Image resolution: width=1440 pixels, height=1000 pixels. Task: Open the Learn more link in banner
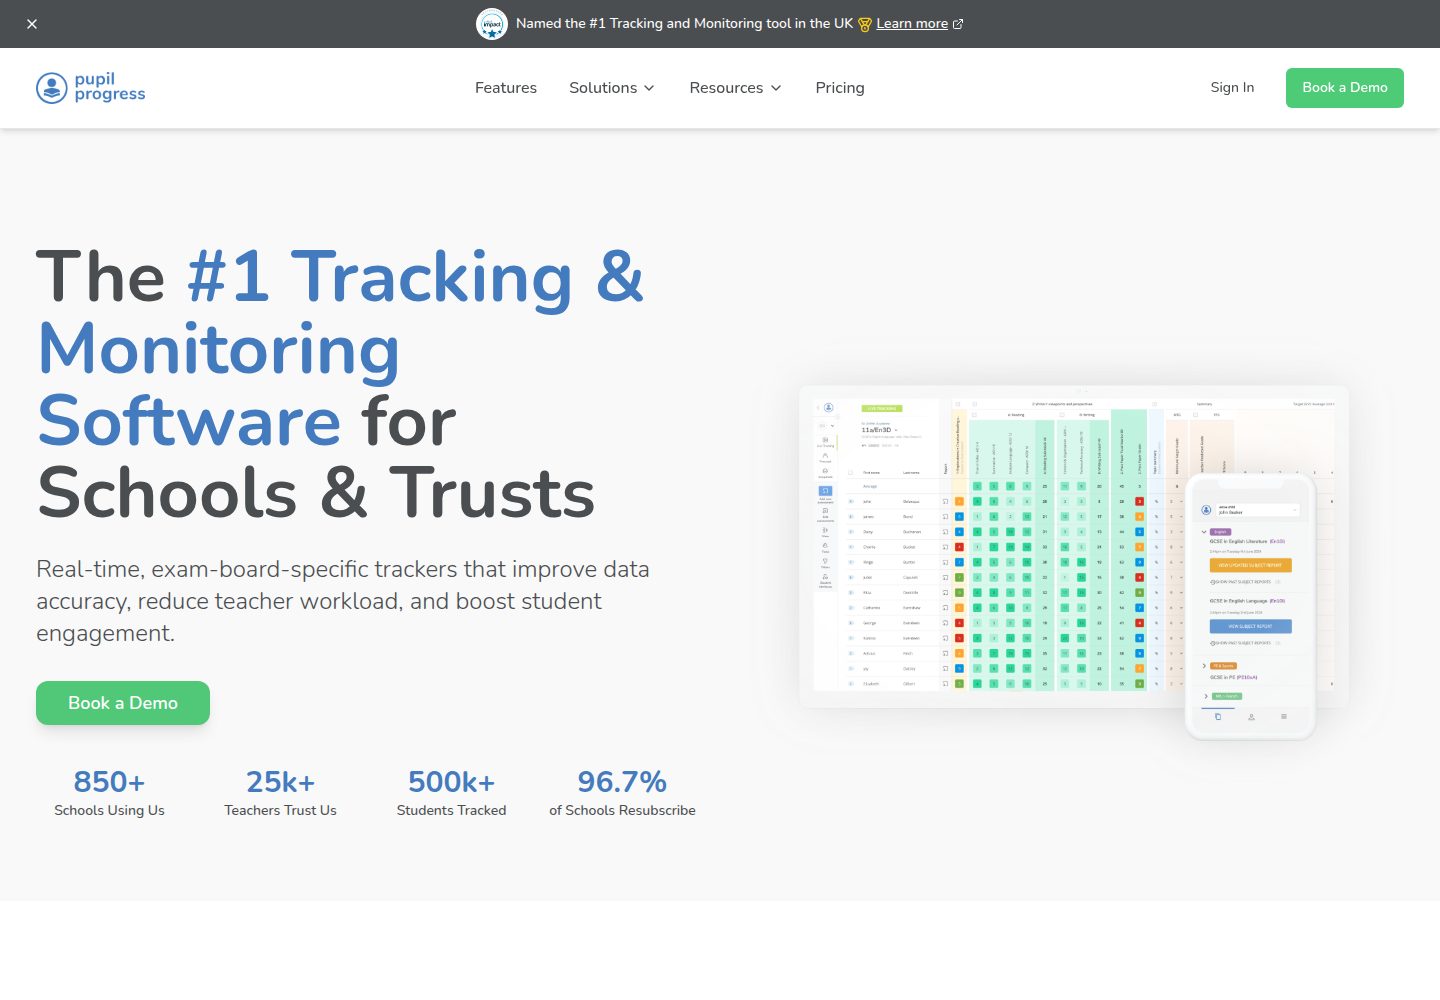pos(912,24)
